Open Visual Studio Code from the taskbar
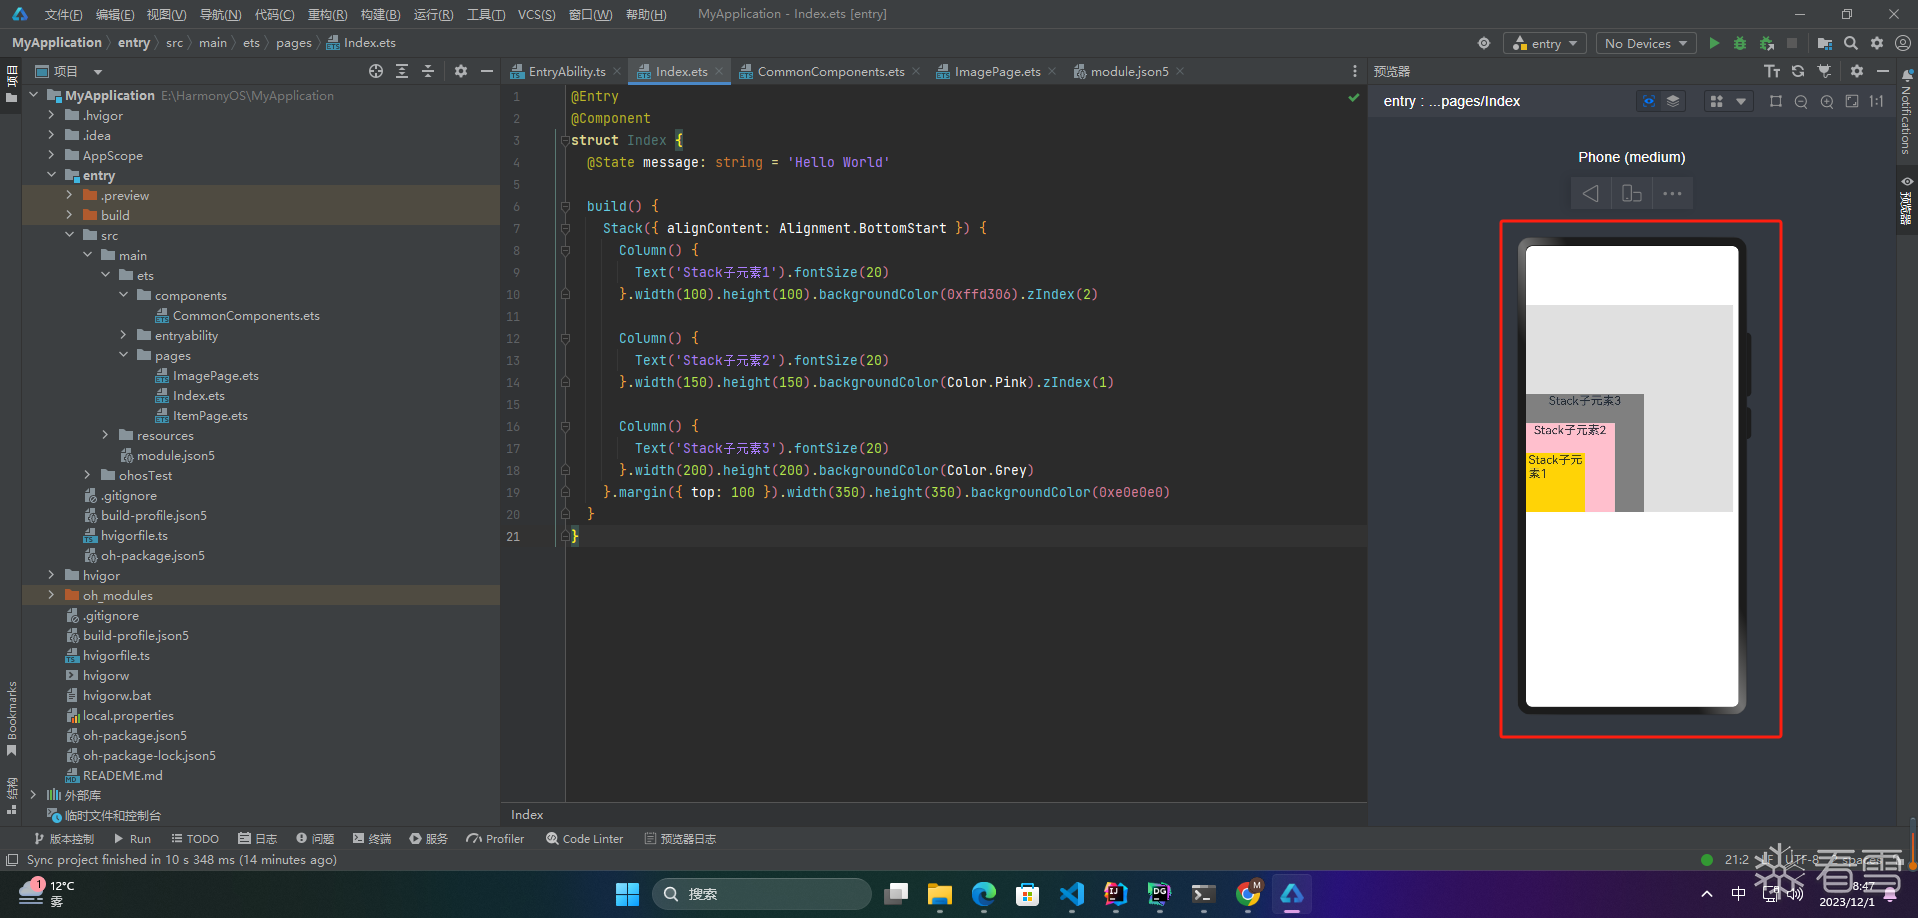 1071,894
